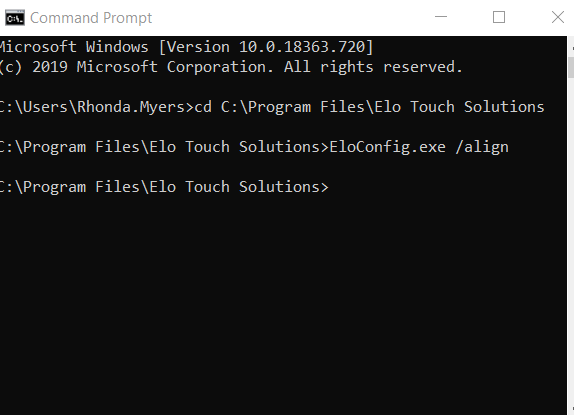
Task: Click the "/align" argument text
Action: point(482,147)
